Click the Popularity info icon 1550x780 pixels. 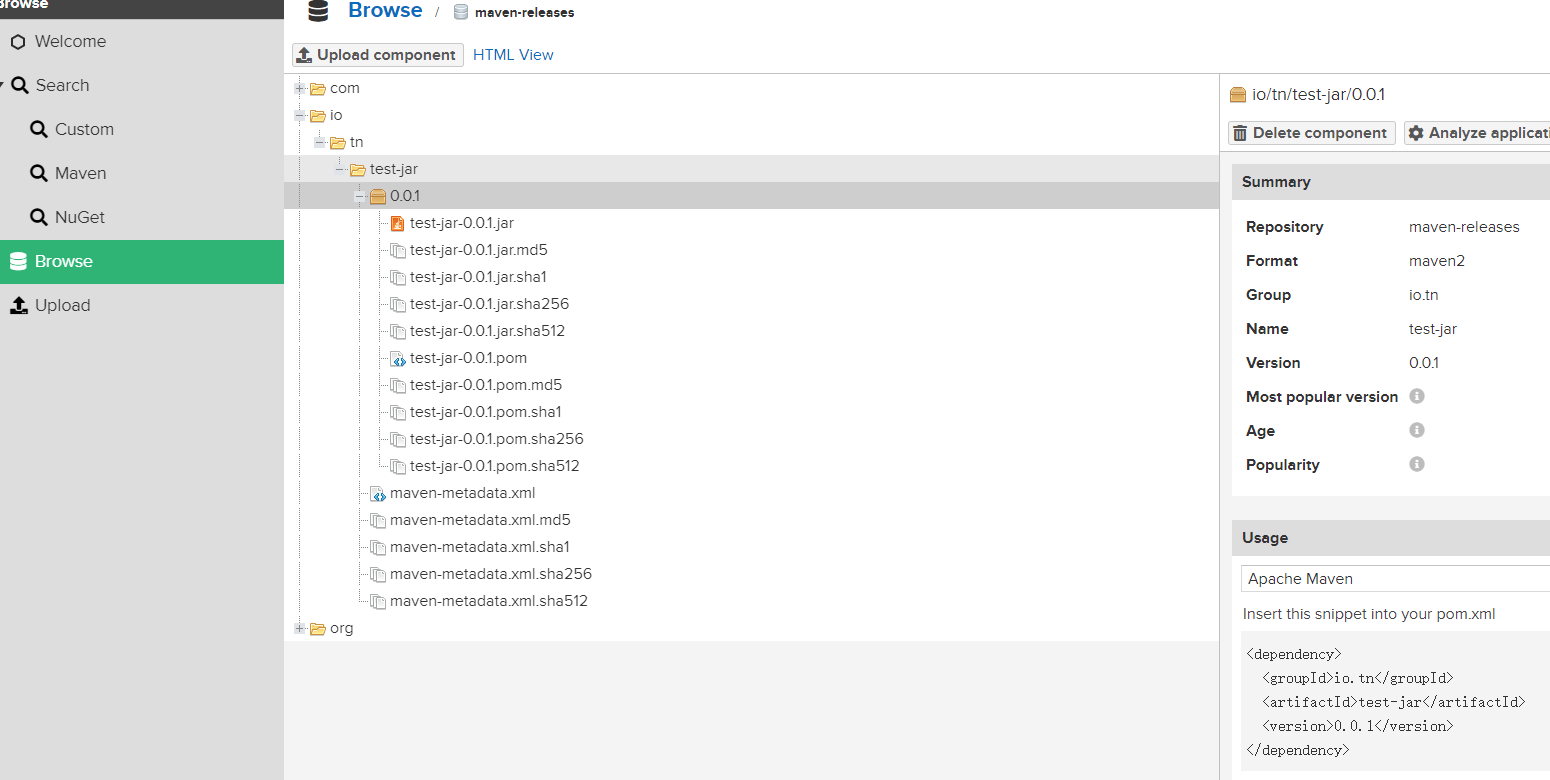1416,464
